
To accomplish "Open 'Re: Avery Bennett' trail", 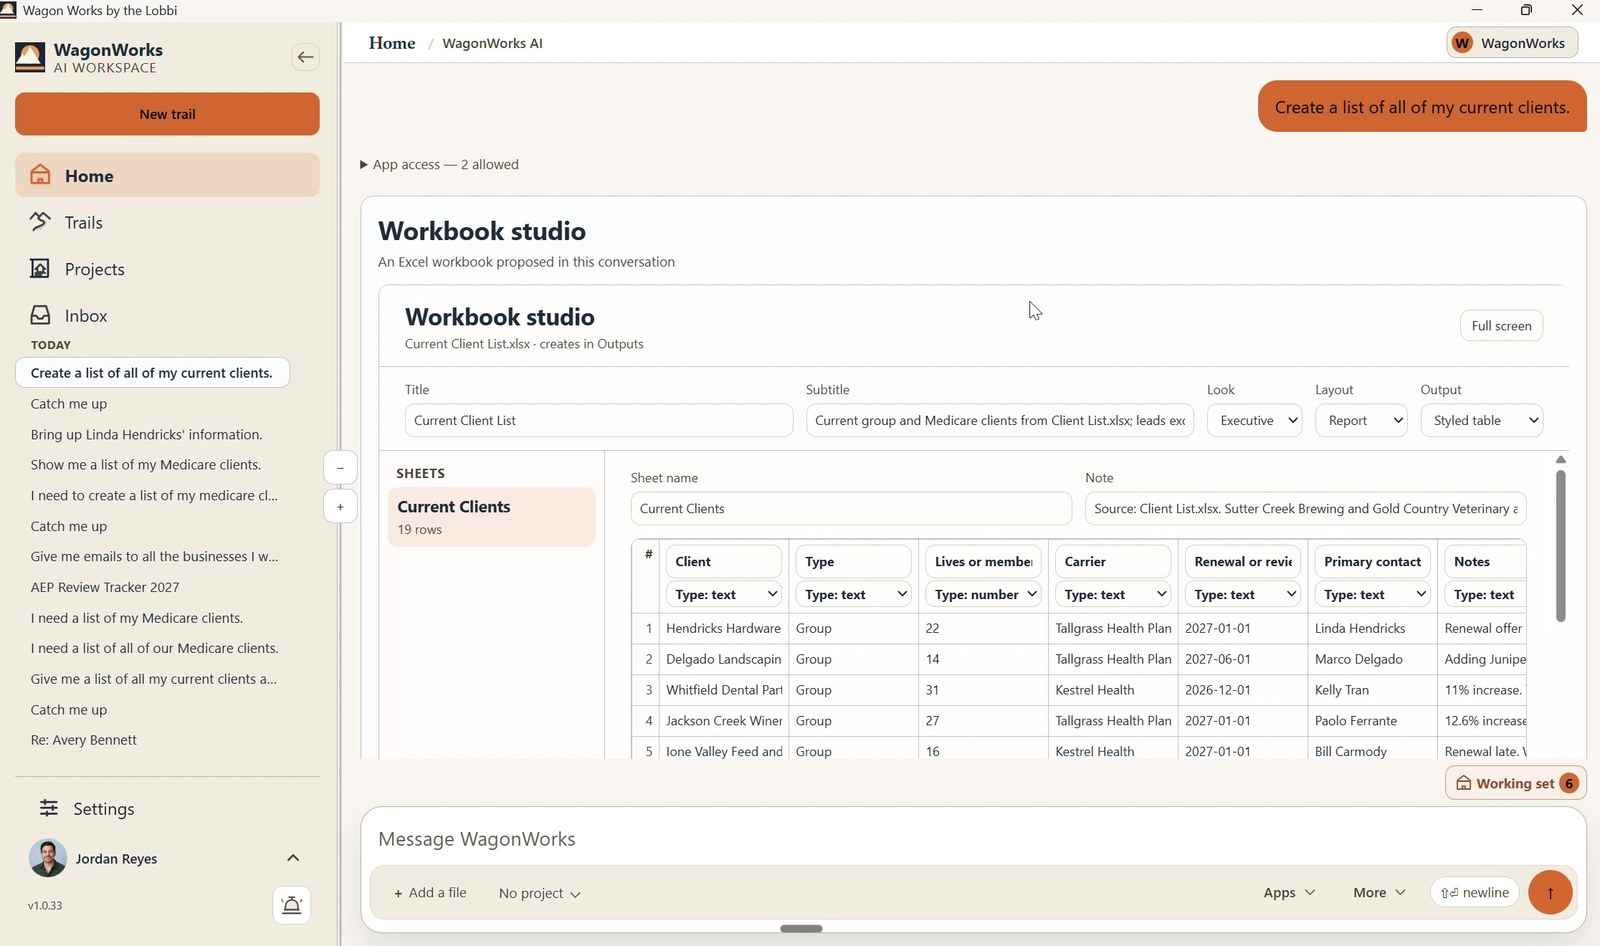I will point(84,740).
